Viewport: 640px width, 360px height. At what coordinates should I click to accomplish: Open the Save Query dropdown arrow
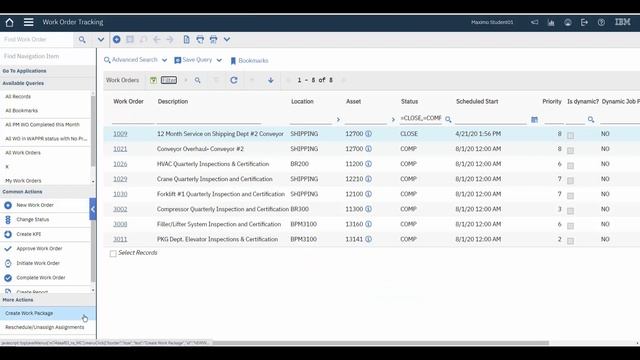tap(219, 60)
